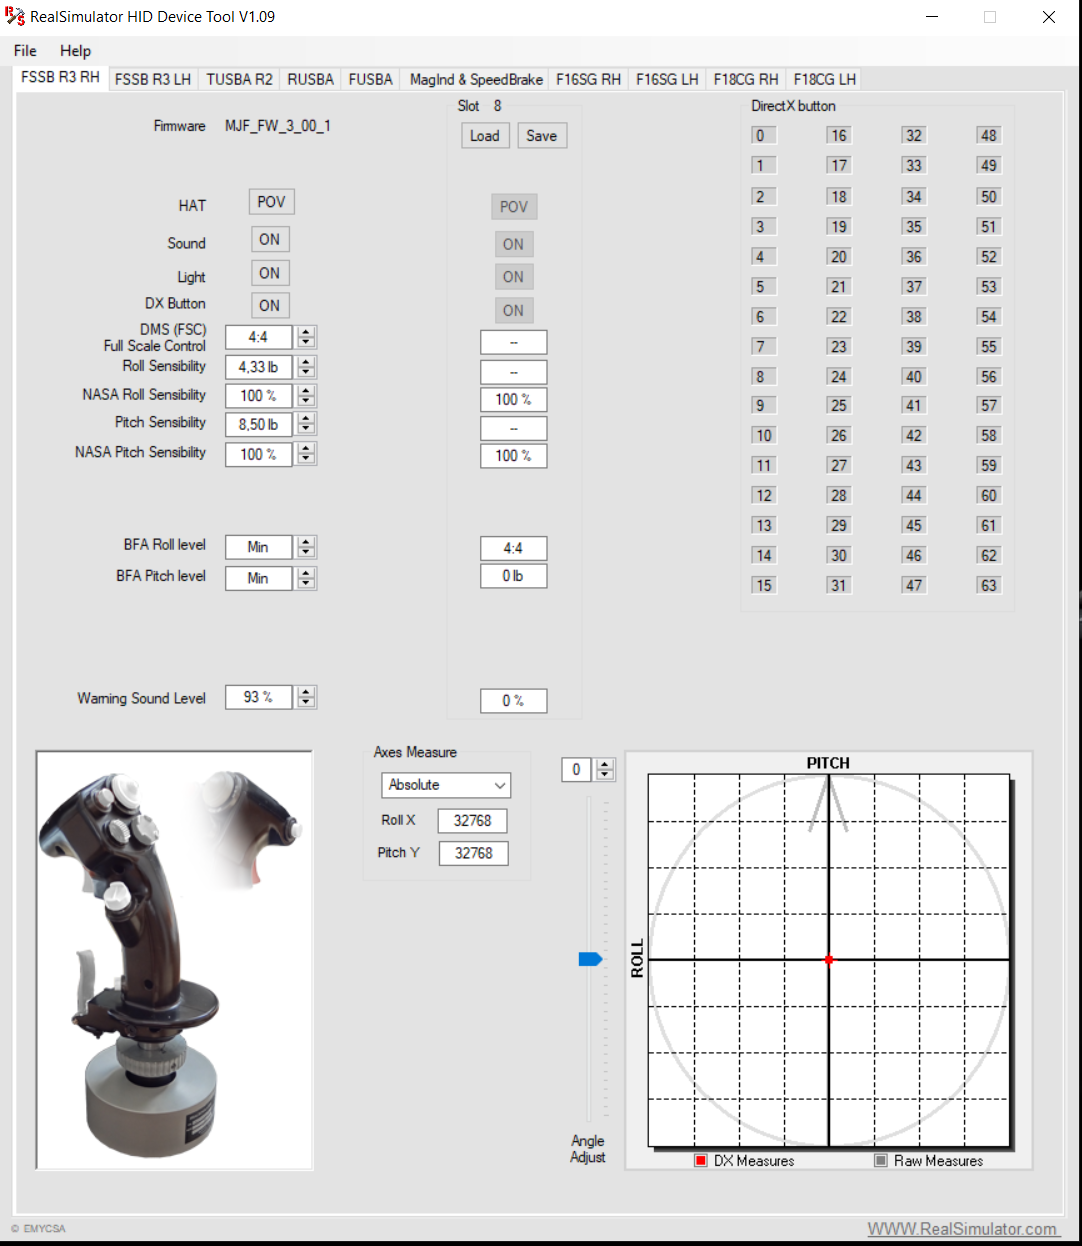
Task: Increase the Angle Adjust value with up arrow
Action: [x=604, y=765]
